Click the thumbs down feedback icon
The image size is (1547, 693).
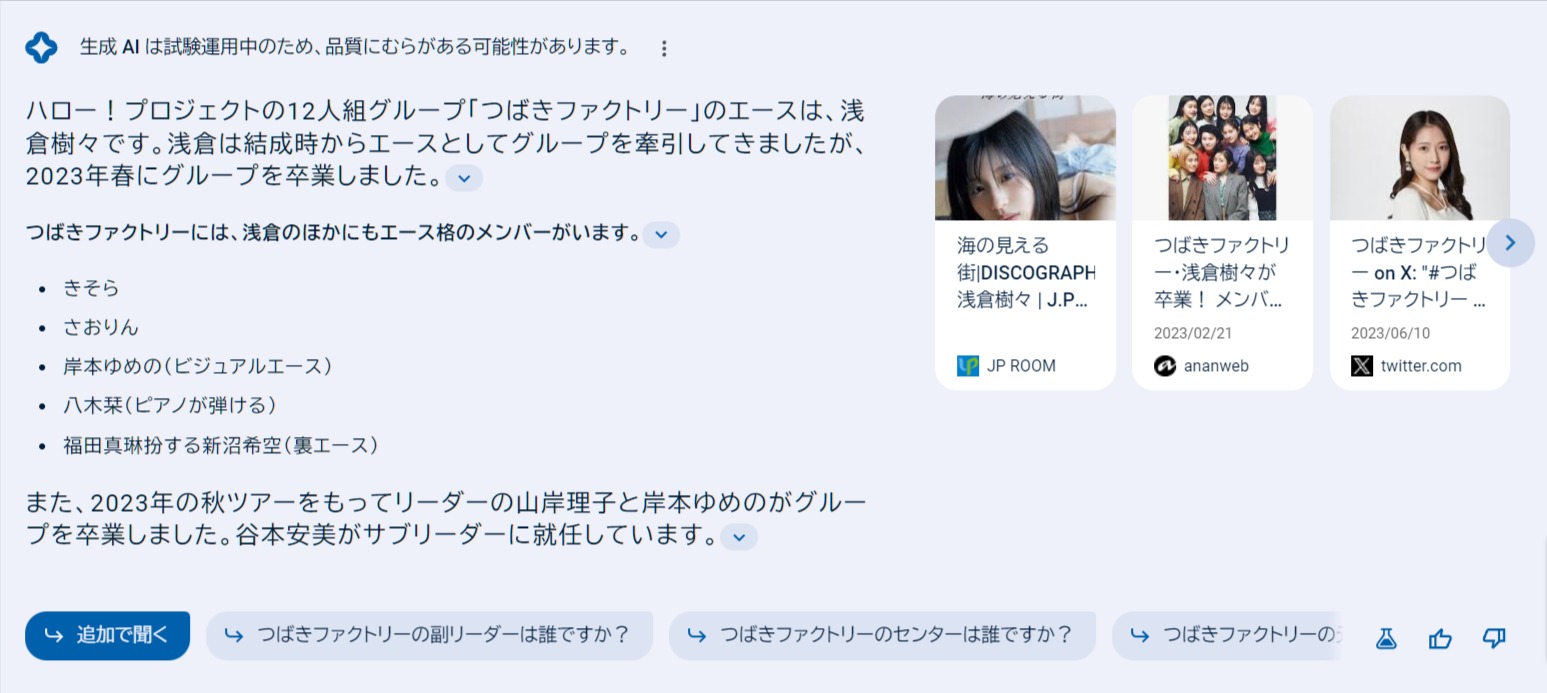coord(1494,638)
